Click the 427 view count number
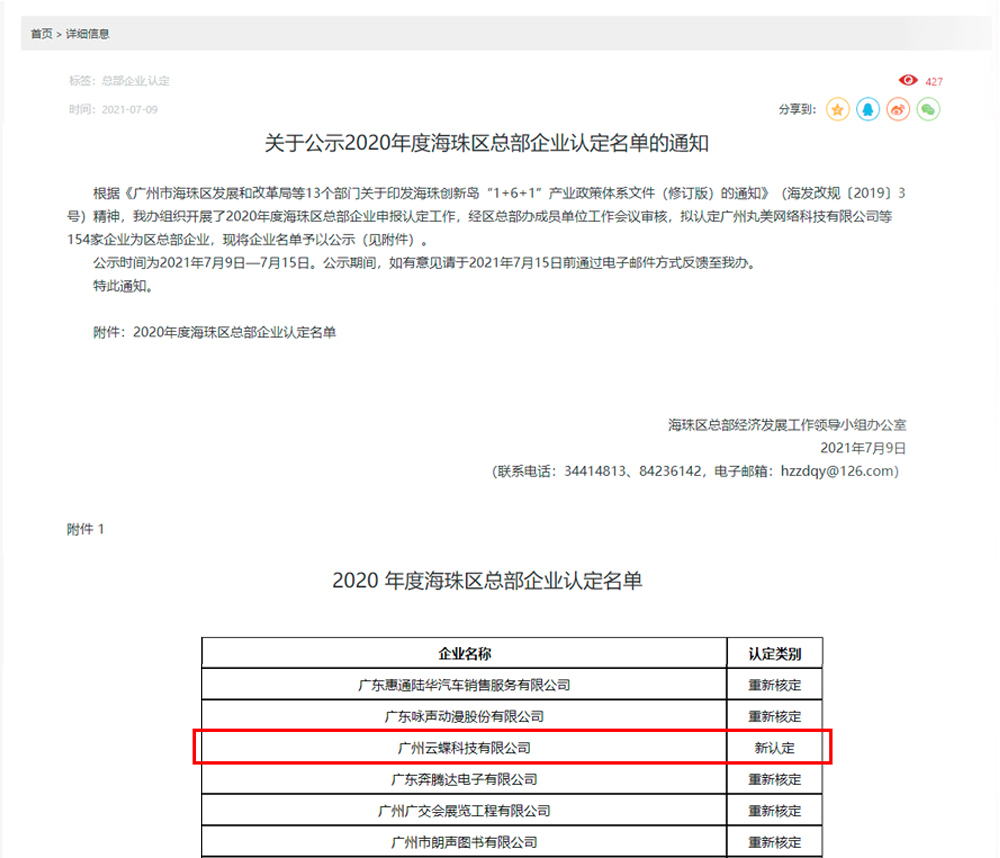The height and width of the screenshot is (858, 1000). (934, 82)
